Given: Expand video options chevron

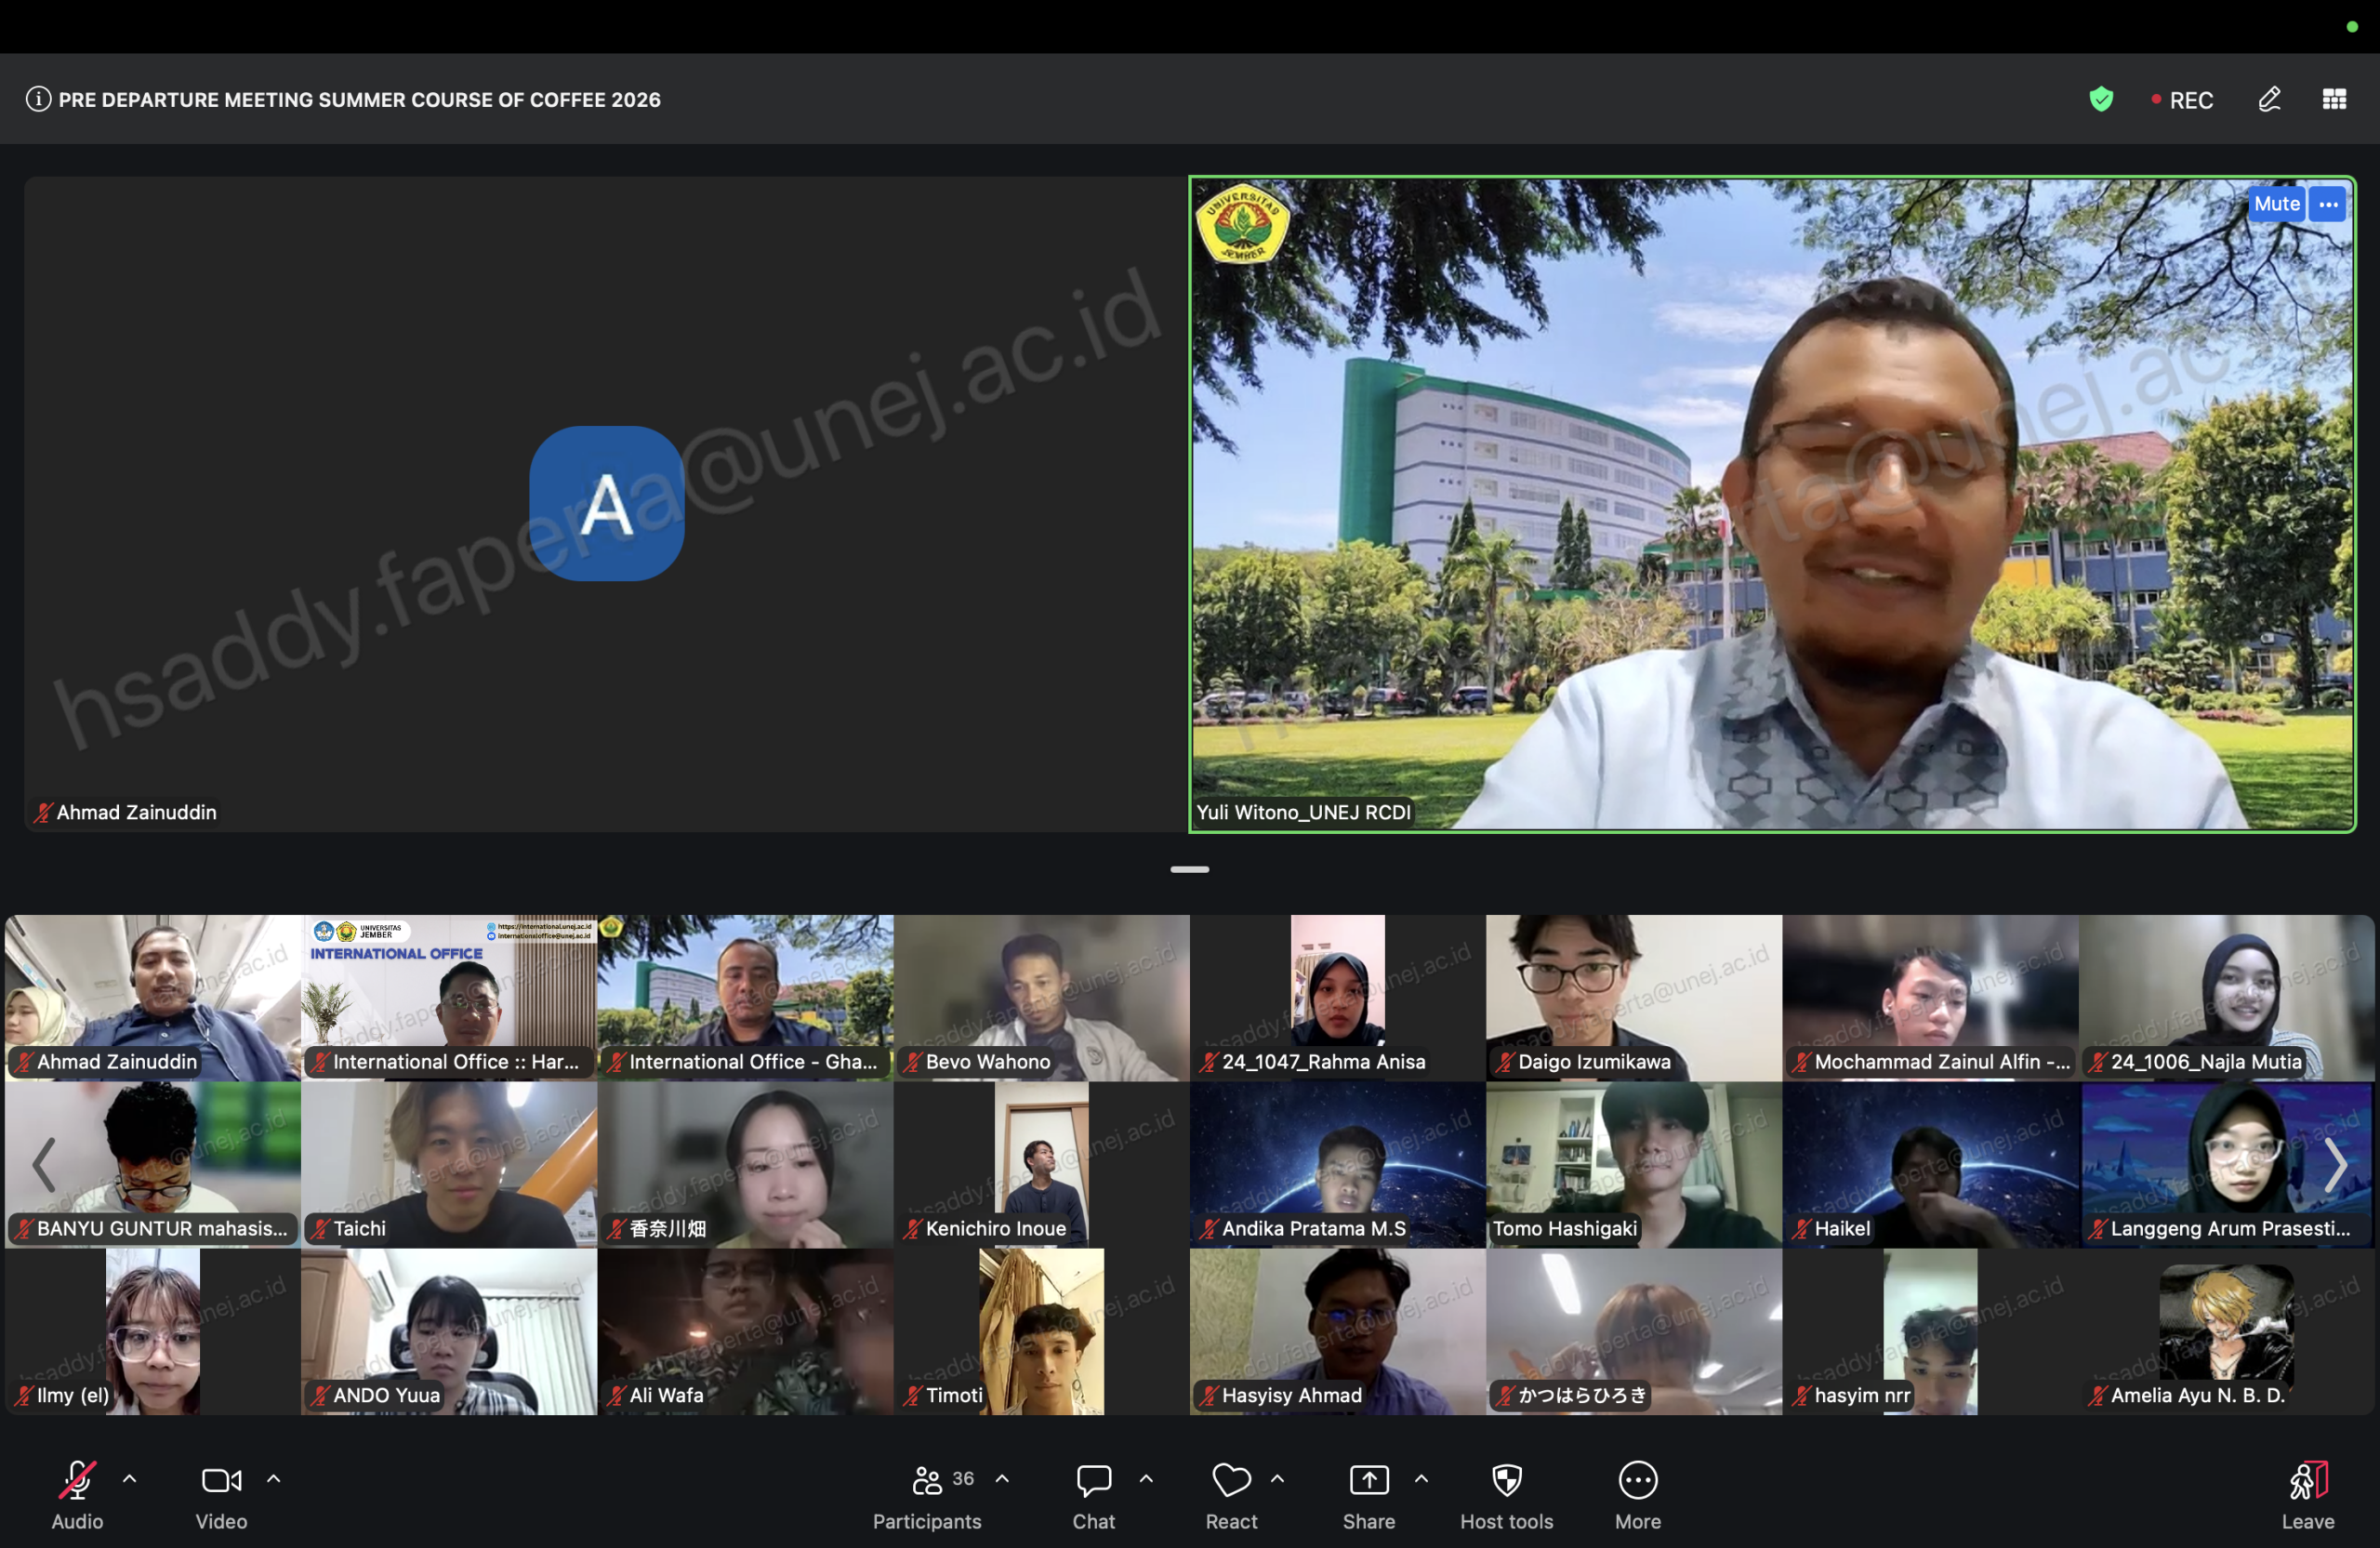Looking at the screenshot, I should [x=274, y=1478].
